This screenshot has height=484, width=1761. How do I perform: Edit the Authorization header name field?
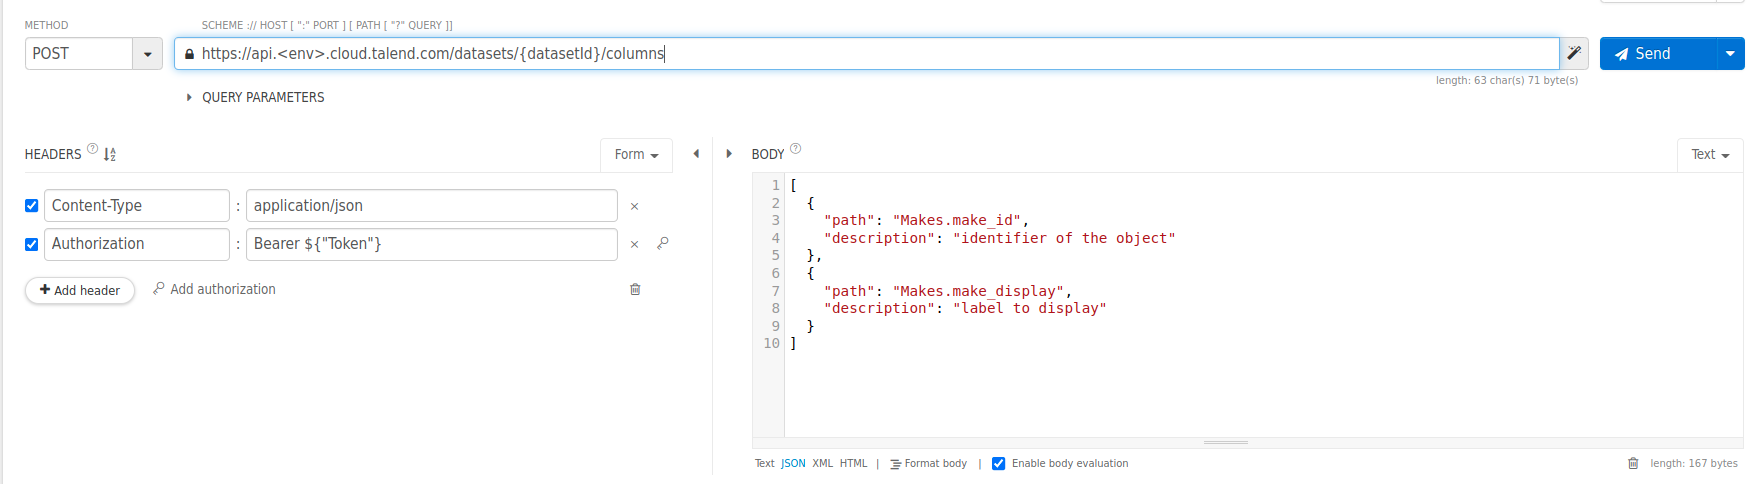click(x=137, y=244)
